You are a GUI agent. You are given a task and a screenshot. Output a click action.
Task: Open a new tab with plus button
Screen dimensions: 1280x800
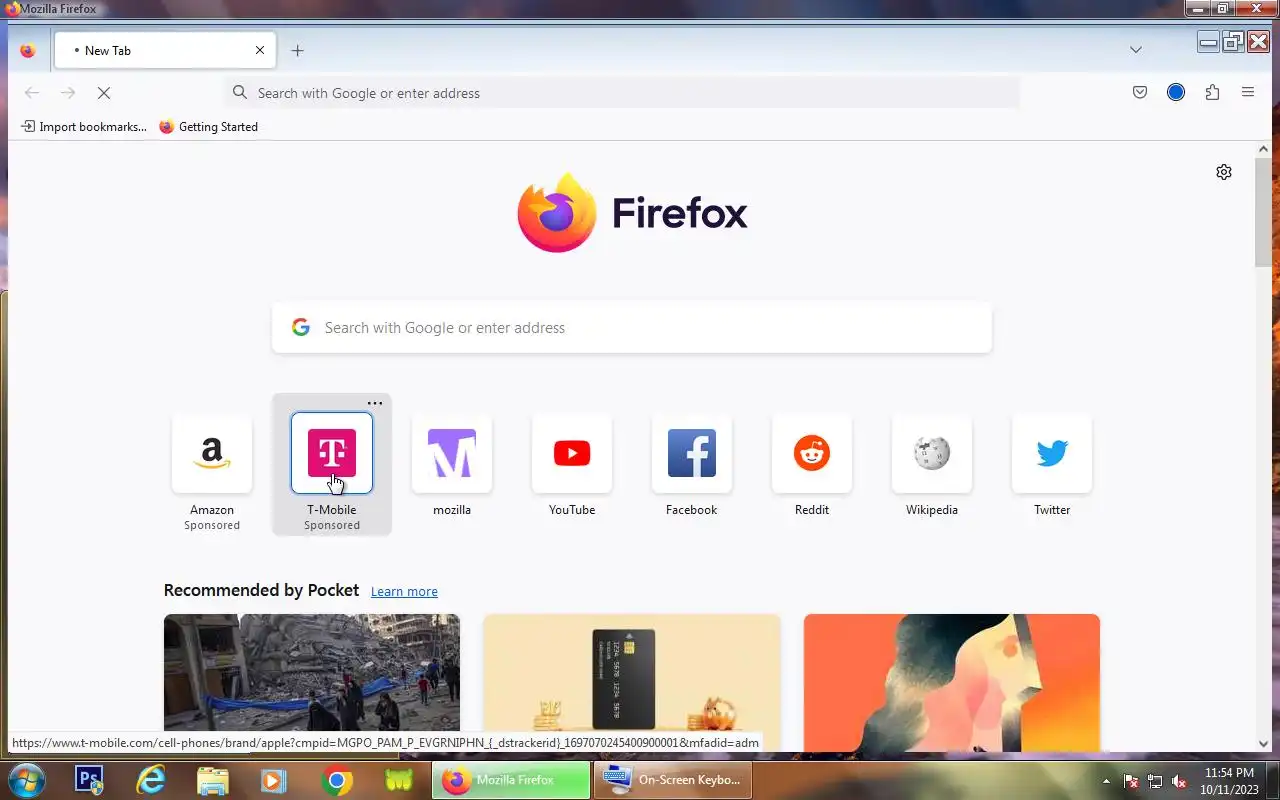point(297,50)
